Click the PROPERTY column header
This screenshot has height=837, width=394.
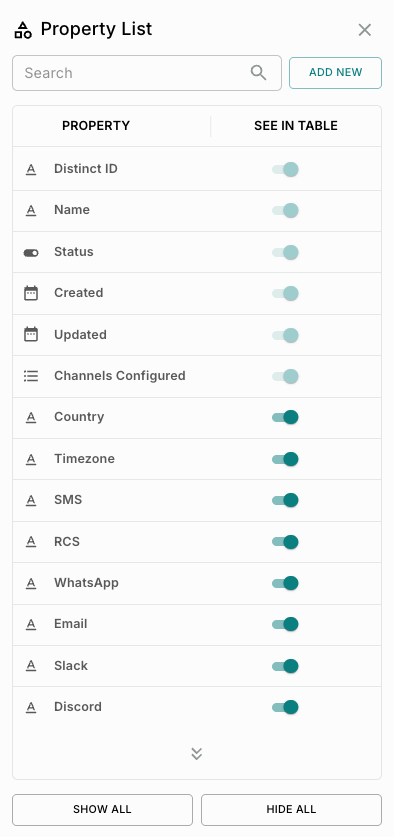click(x=96, y=125)
